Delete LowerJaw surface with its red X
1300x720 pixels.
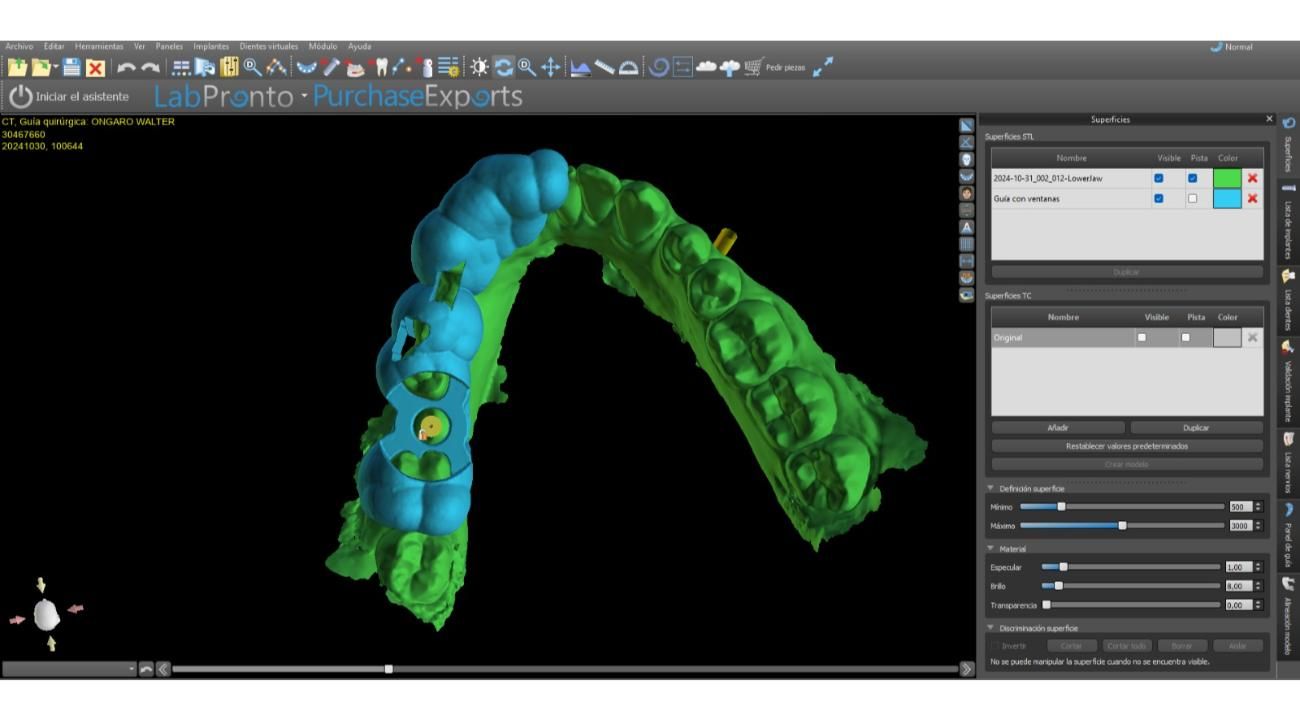[1252, 178]
